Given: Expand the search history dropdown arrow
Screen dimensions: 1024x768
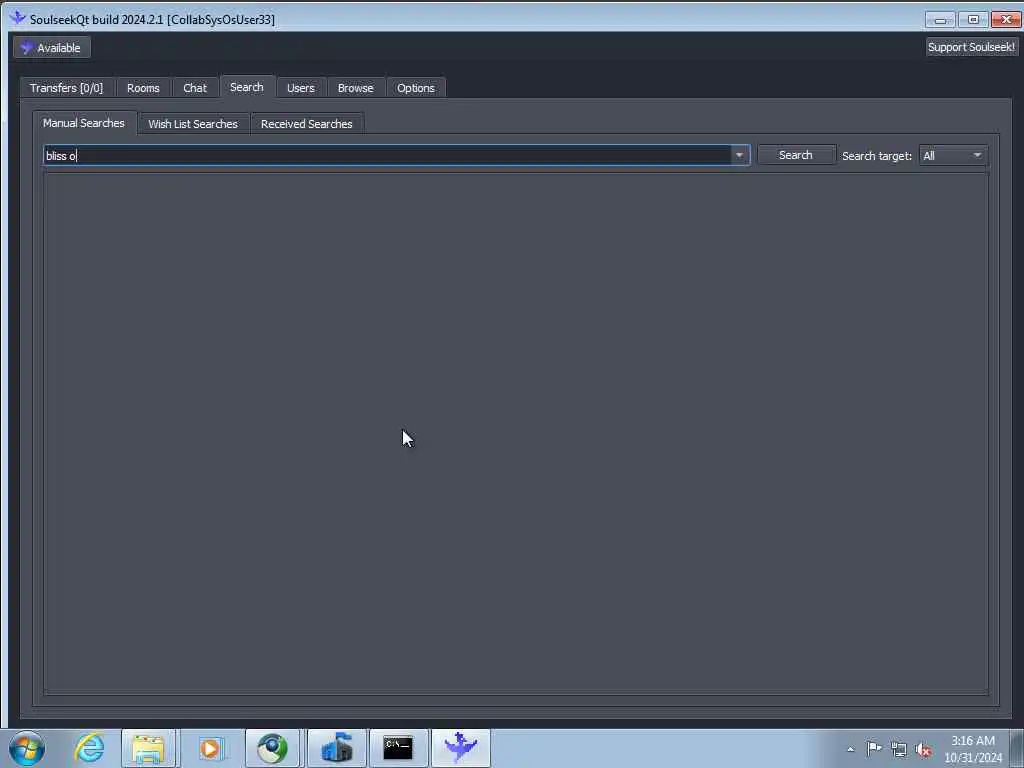Looking at the screenshot, I should click(739, 155).
